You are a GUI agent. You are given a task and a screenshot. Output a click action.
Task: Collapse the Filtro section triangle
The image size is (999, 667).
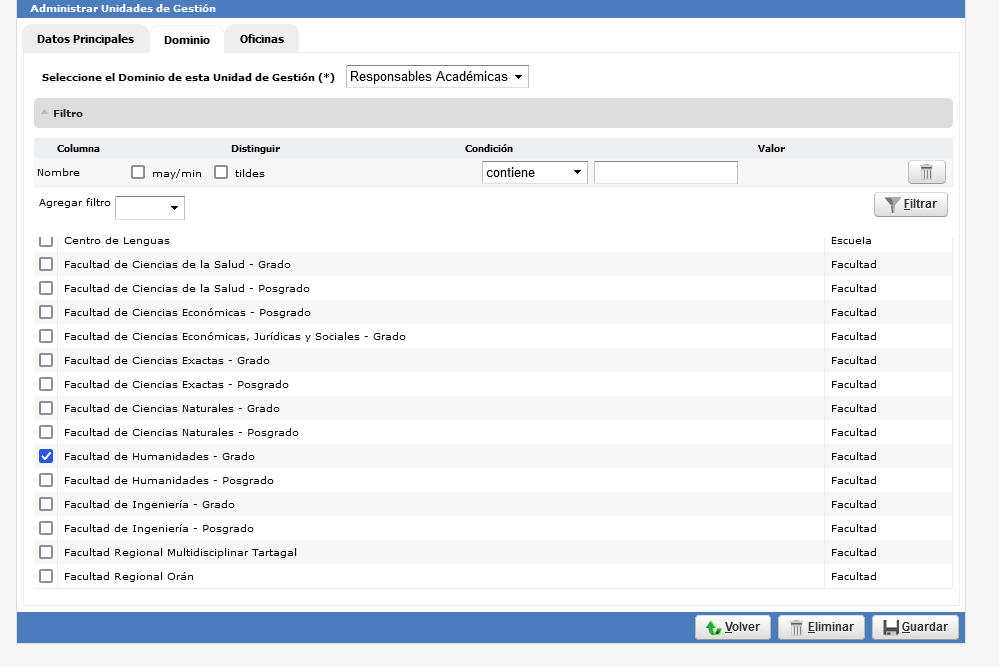click(x=45, y=113)
